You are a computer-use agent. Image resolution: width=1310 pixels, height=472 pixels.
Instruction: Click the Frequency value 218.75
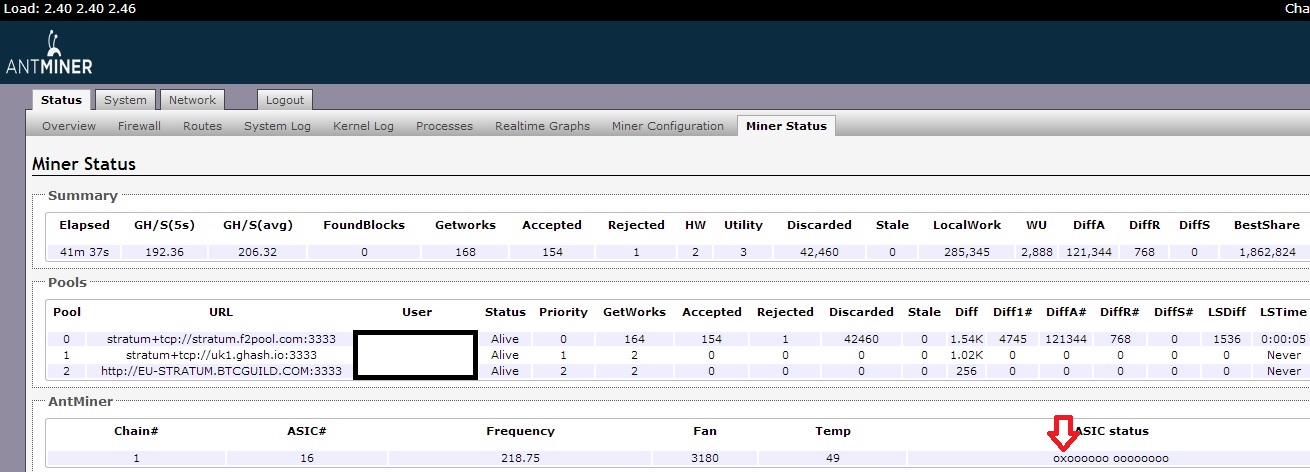(520, 458)
